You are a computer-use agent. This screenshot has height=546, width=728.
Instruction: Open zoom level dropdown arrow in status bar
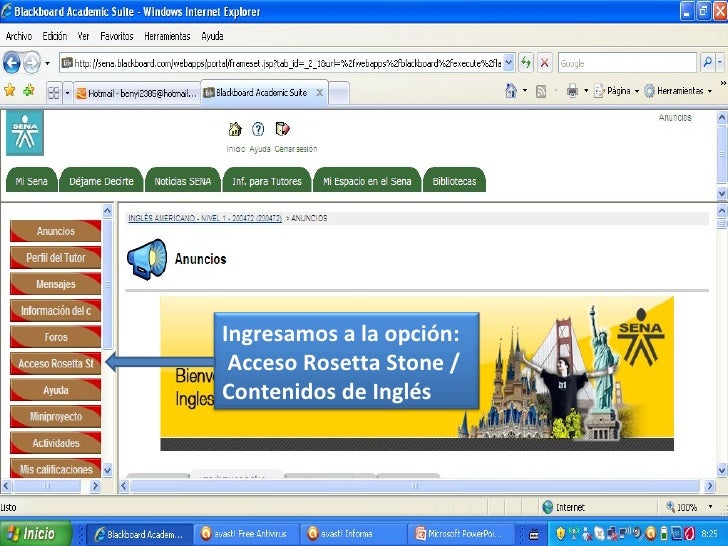pos(710,507)
